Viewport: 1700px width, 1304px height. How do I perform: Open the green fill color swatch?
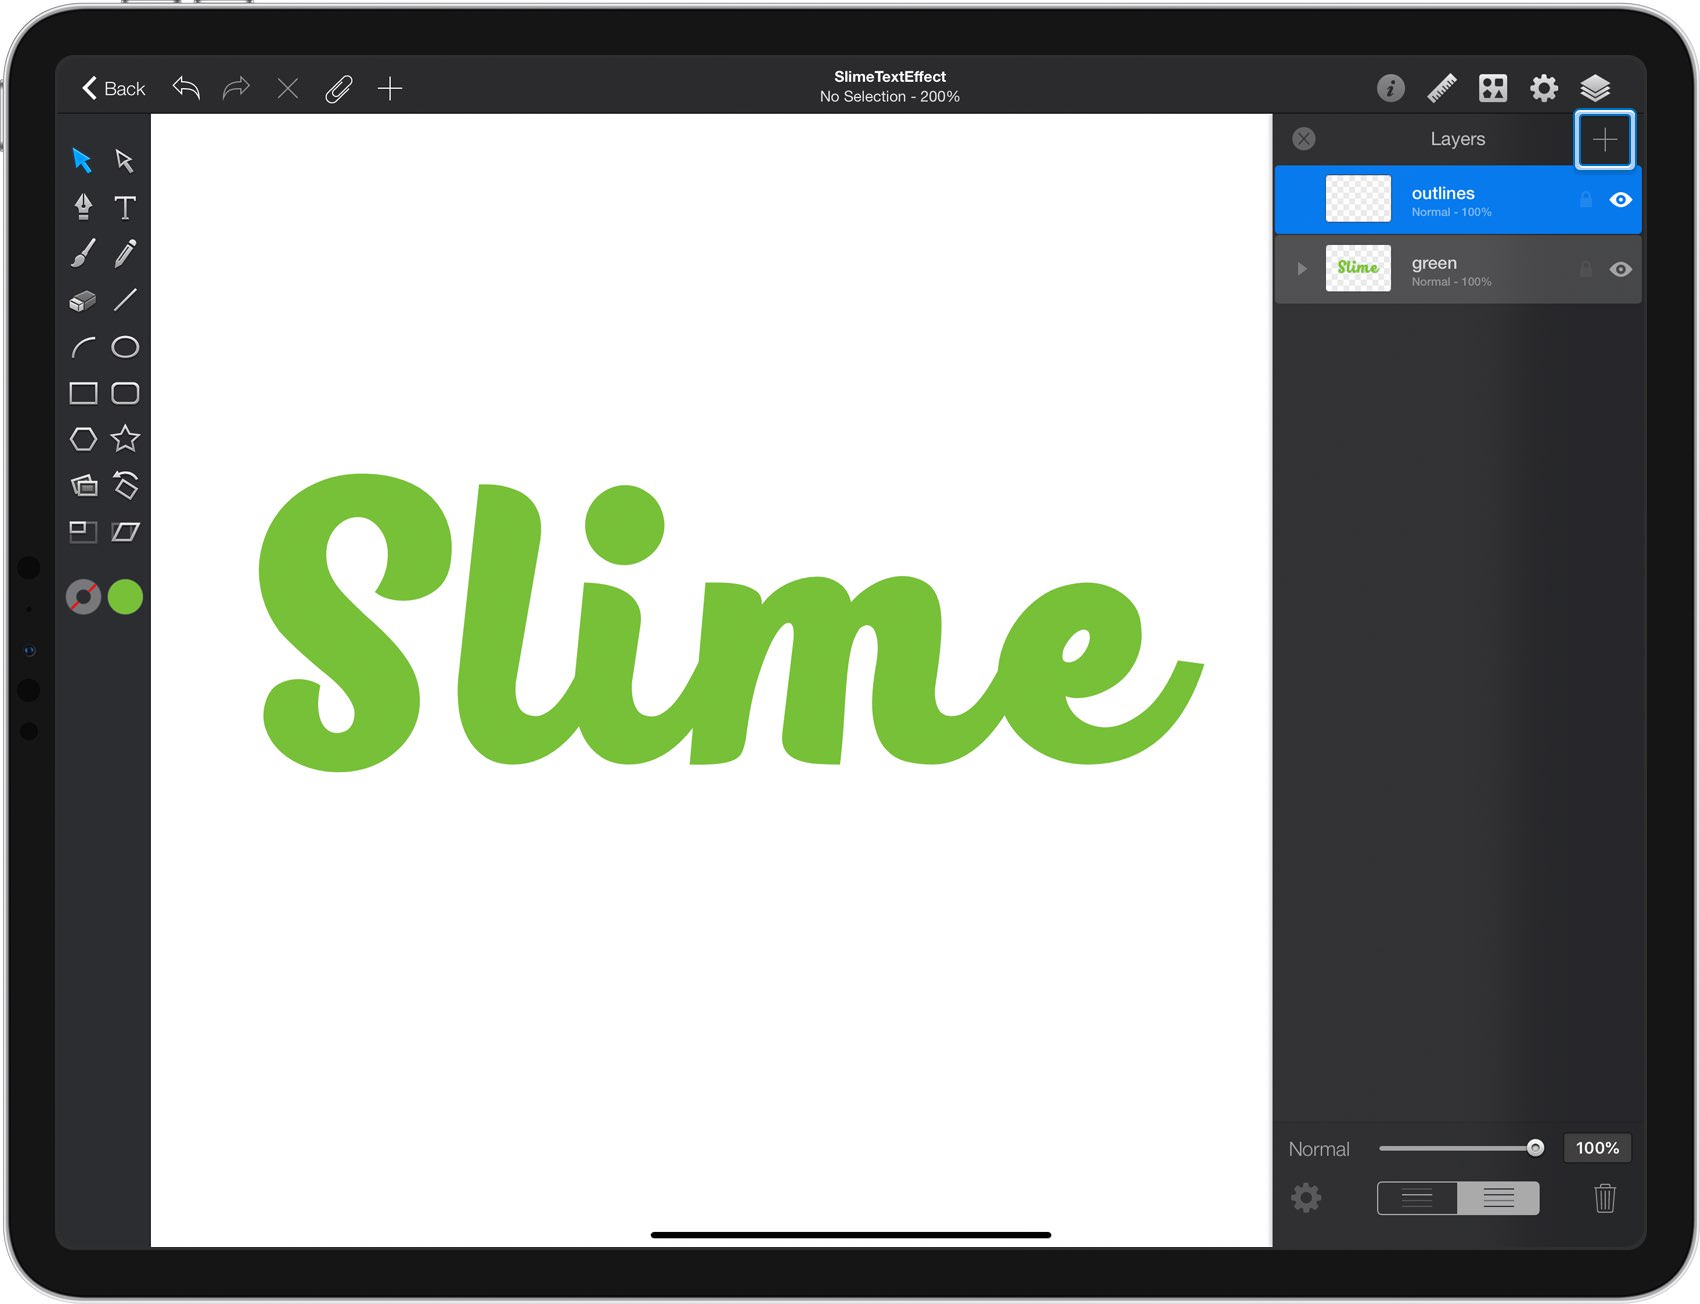click(125, 597)
